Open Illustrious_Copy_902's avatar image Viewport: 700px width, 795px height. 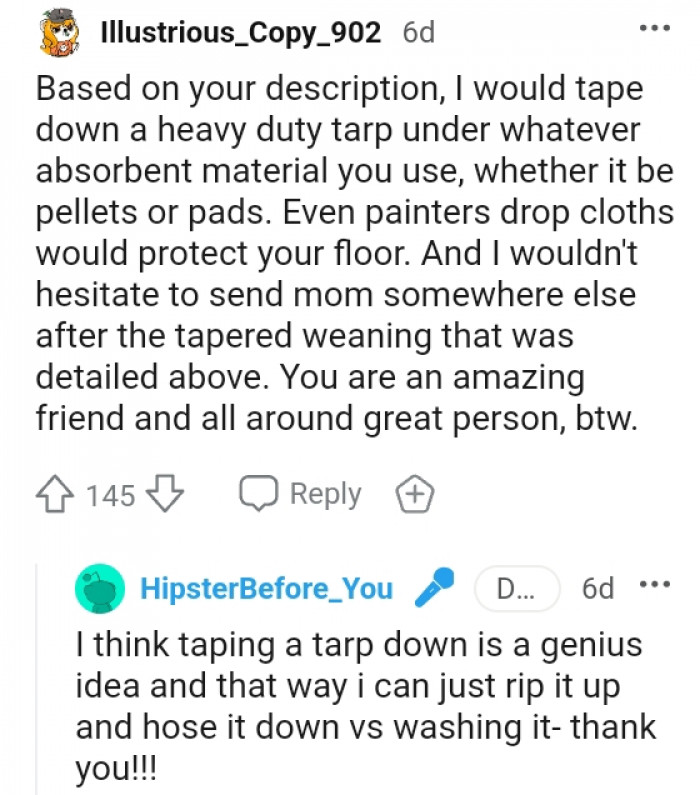point(59,34)
